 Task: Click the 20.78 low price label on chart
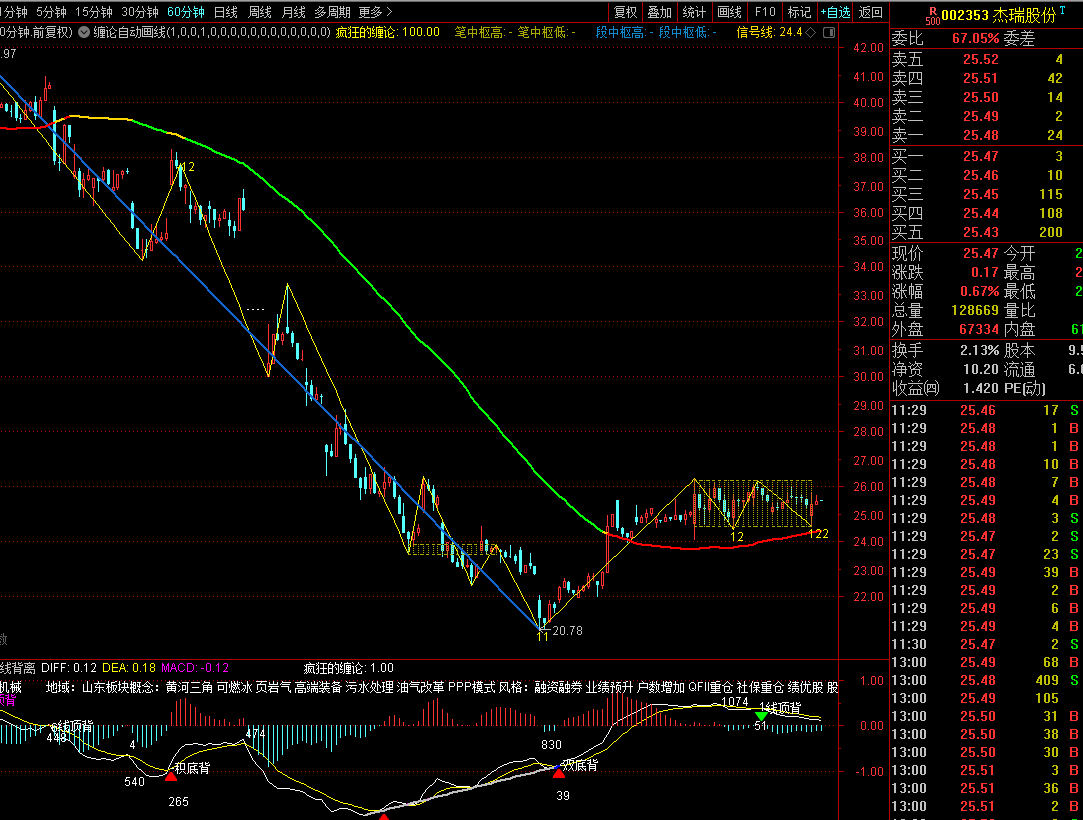click(x=567, y=631)
